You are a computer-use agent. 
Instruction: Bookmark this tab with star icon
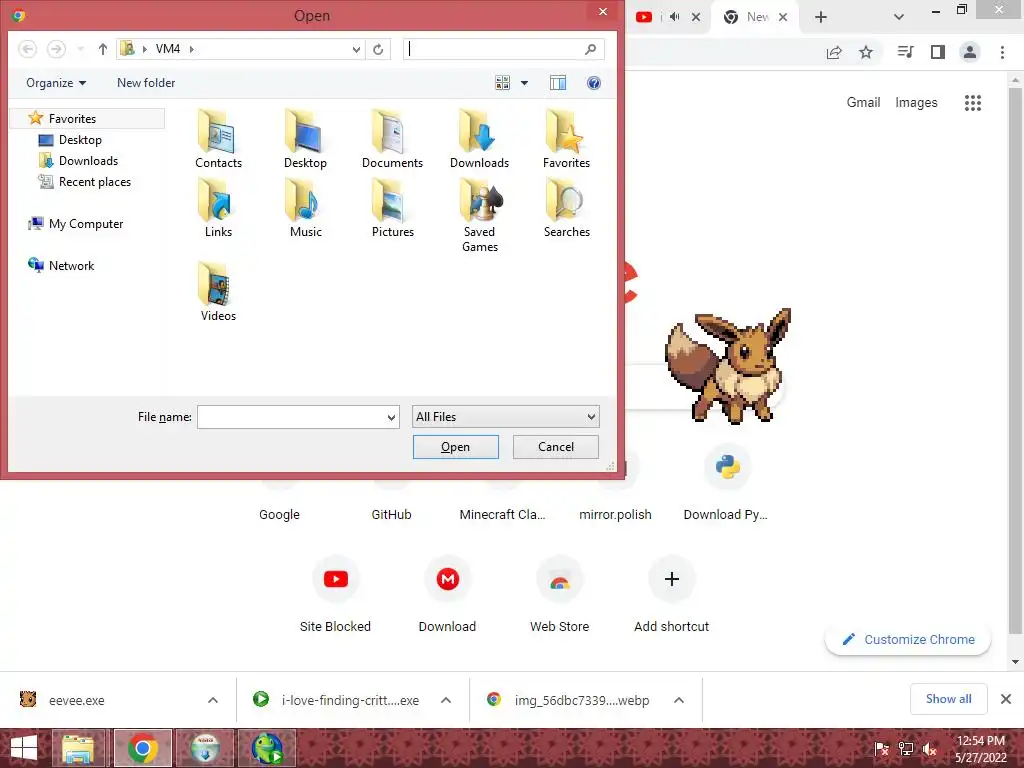pos(865,52)
